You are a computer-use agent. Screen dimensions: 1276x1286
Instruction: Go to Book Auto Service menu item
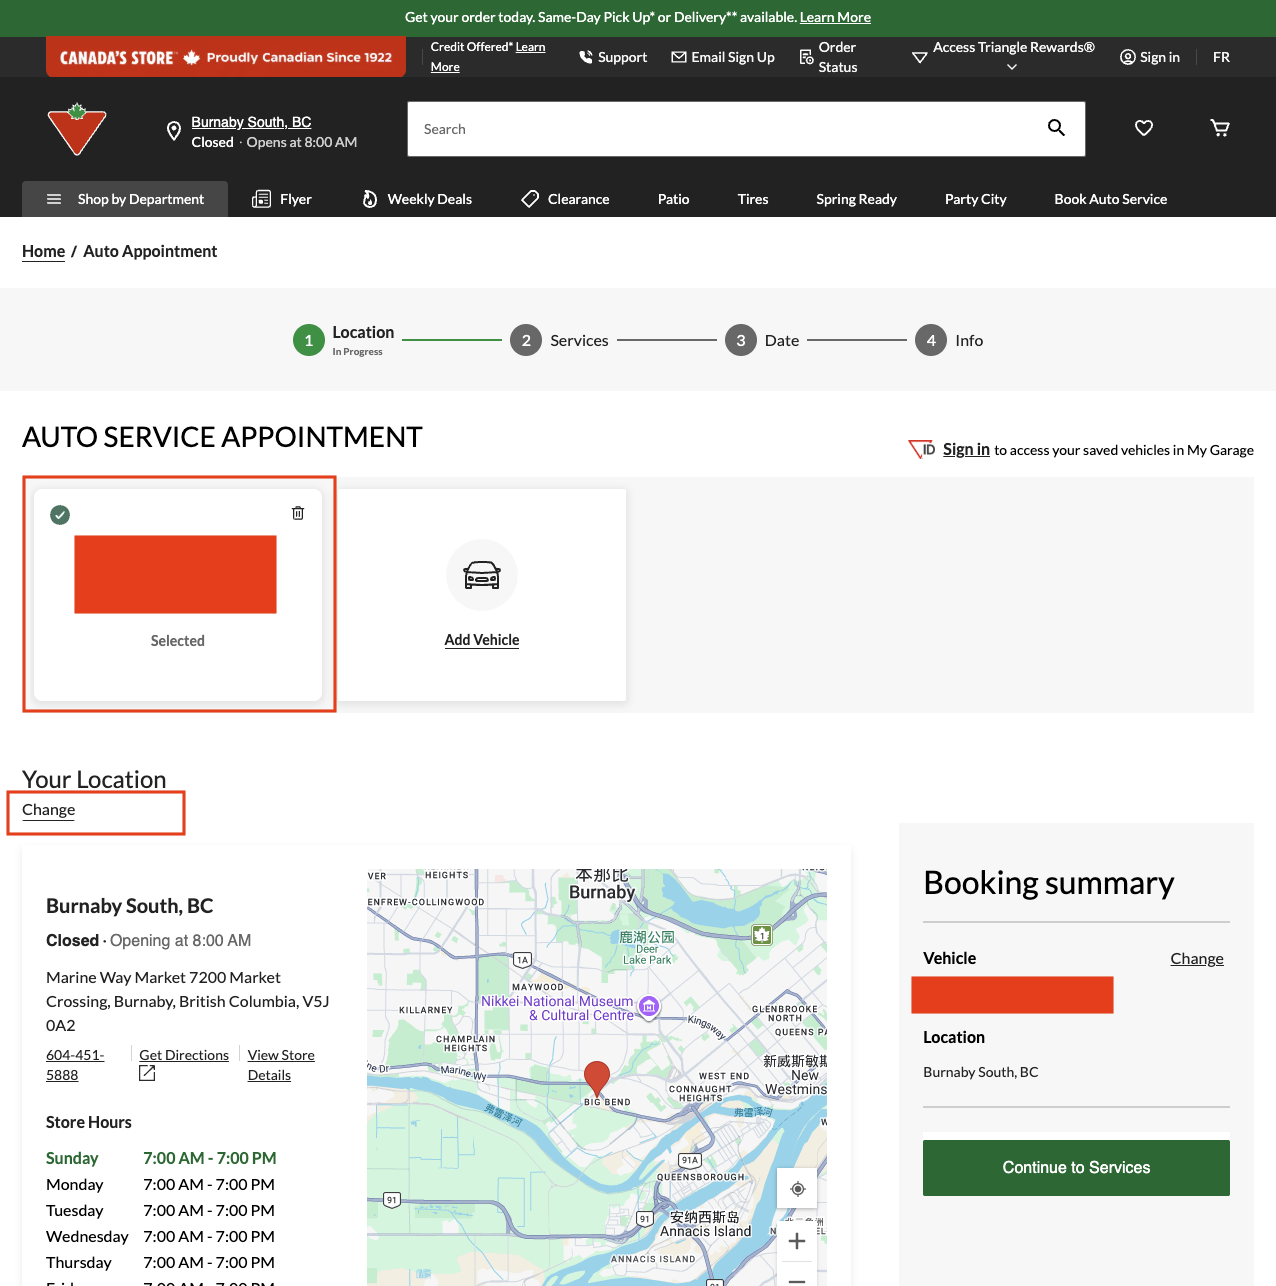1110,199
